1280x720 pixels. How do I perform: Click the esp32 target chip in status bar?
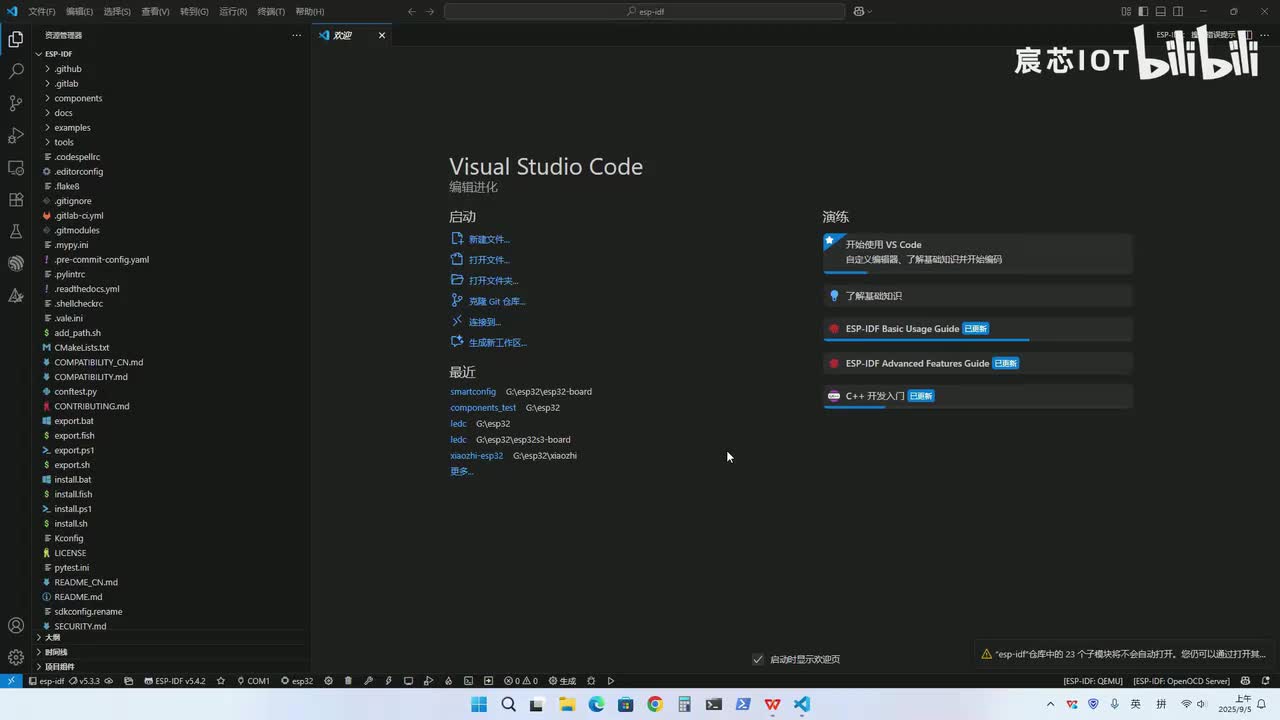pos(297,681)
